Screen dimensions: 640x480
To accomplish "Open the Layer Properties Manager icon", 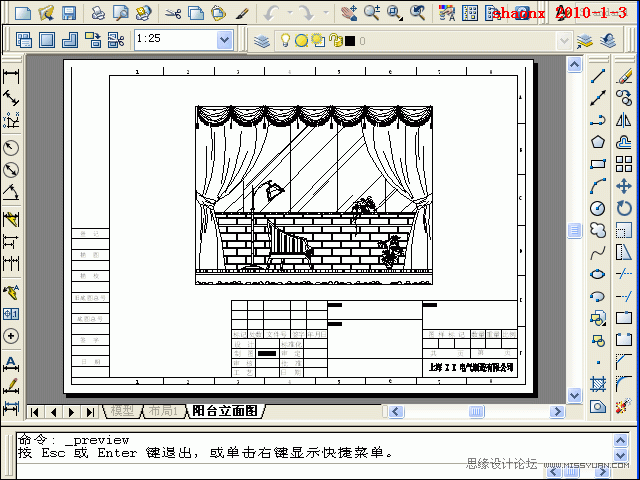I will [261, 41].
